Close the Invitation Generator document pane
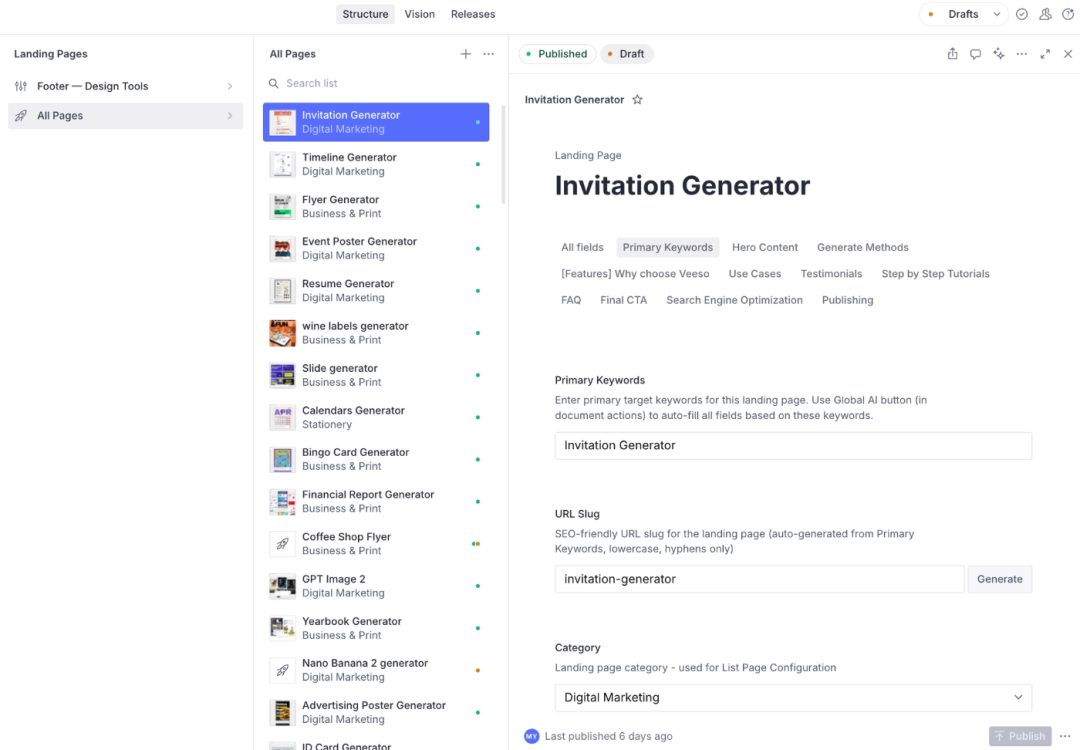 click(x=1068, y=54)
